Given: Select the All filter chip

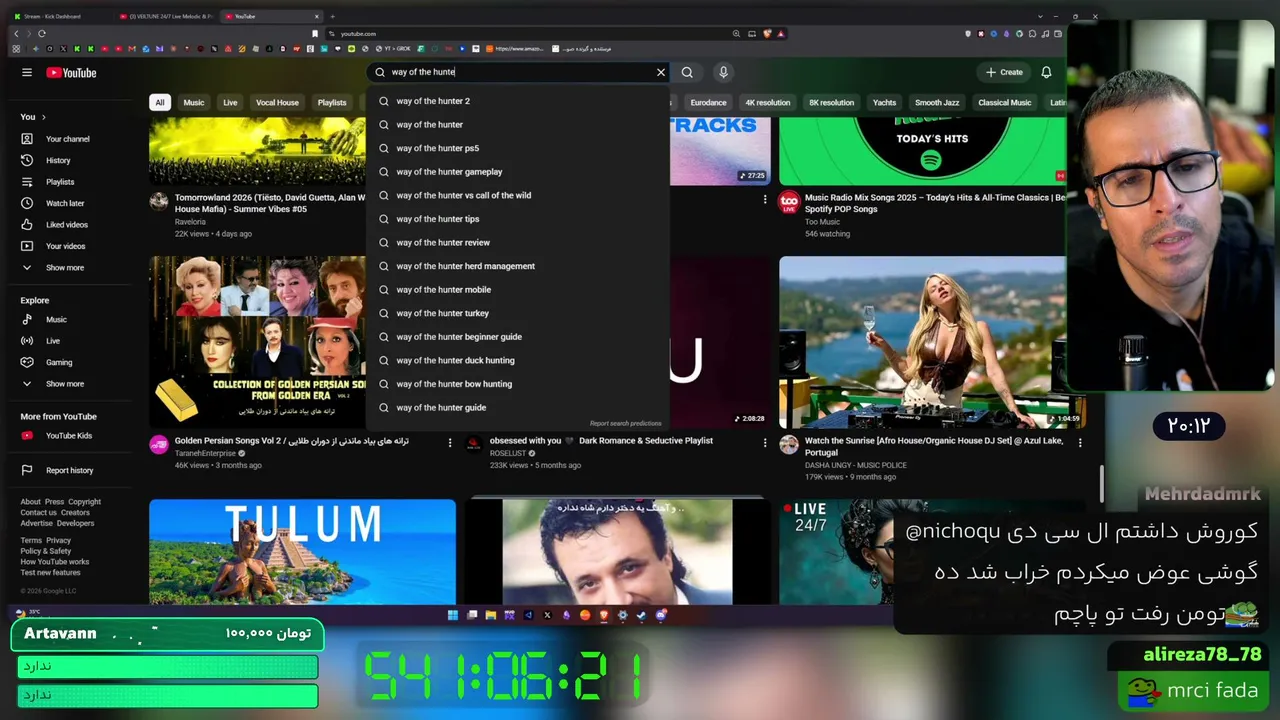Looking at the screenshot, I should [x=159, y=102].
